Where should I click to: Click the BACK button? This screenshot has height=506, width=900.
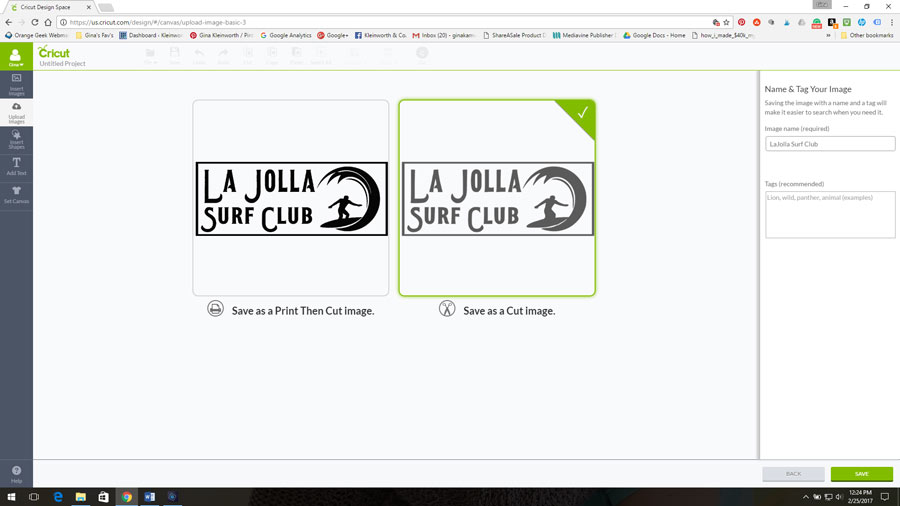(x=793, y=474)
